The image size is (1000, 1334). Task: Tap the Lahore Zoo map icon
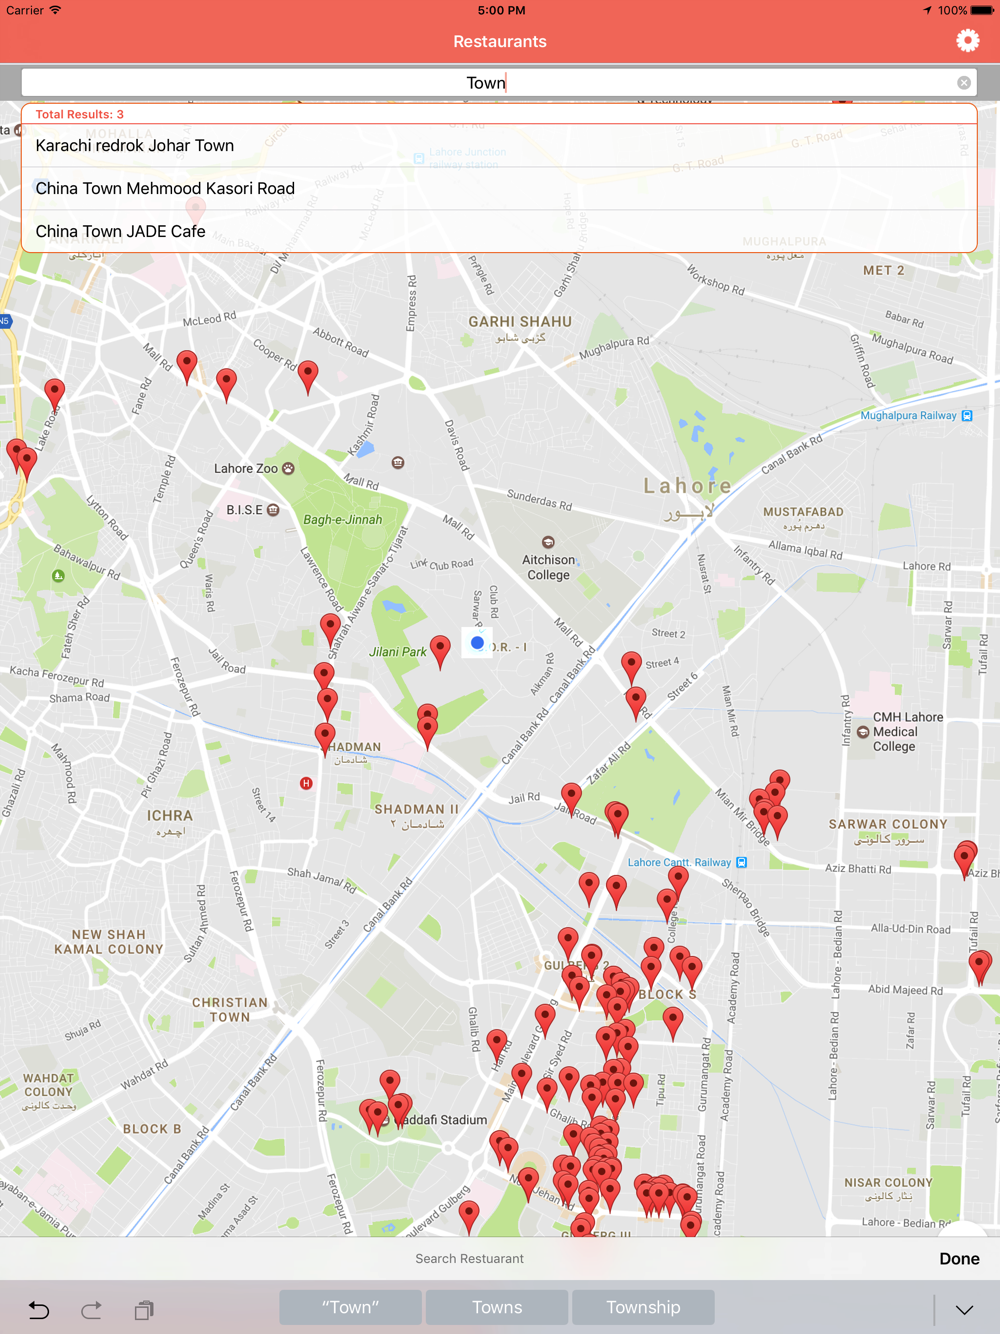coord(289,468)
